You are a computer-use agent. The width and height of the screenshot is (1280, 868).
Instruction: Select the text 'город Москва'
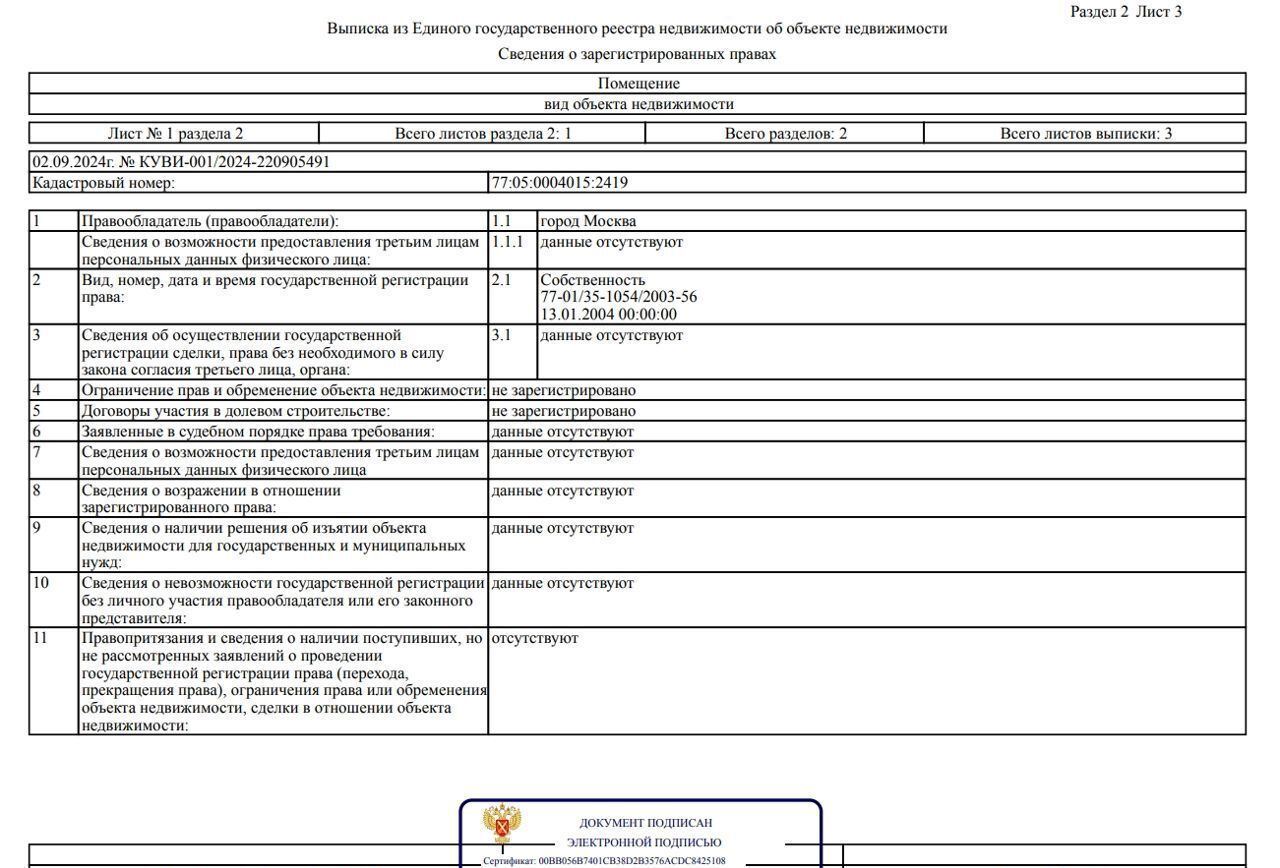click(588, 221)
